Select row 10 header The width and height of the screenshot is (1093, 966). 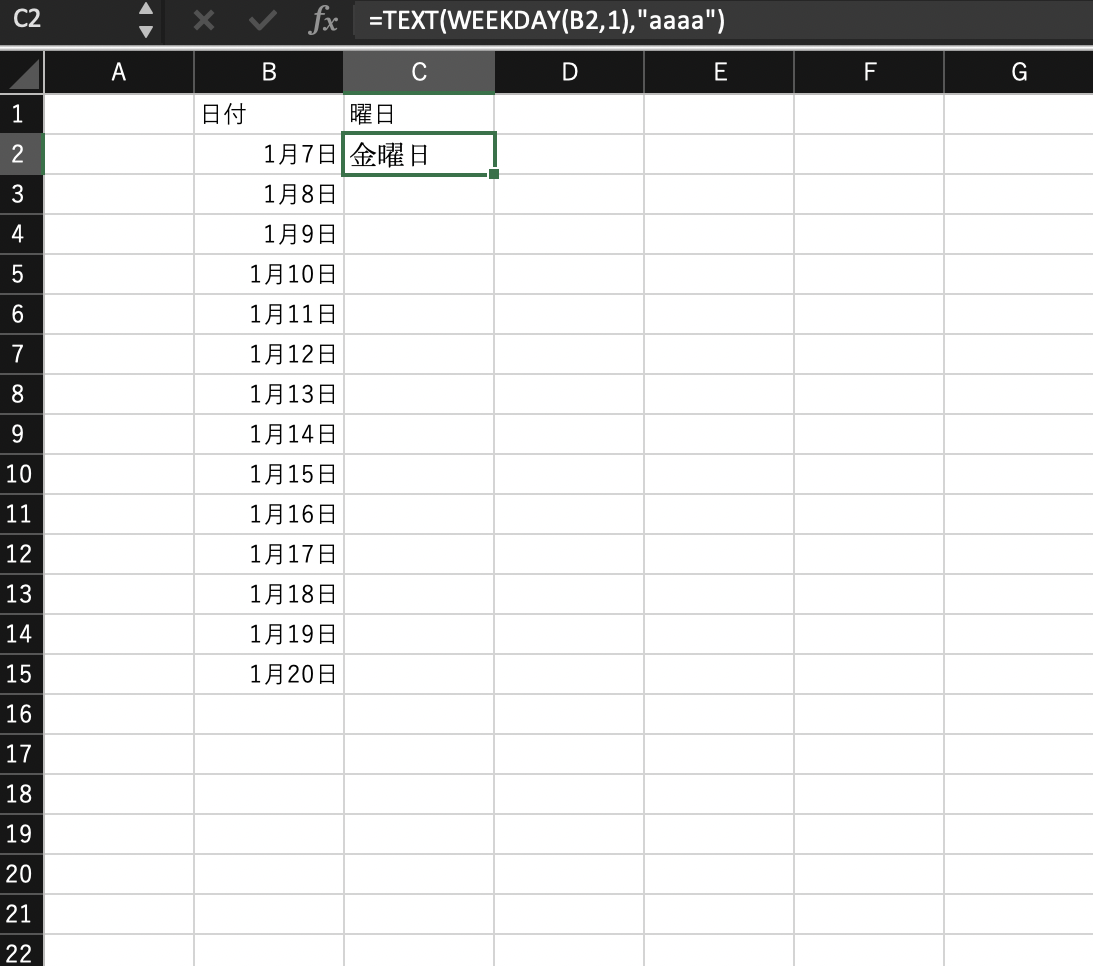[22, 474]
